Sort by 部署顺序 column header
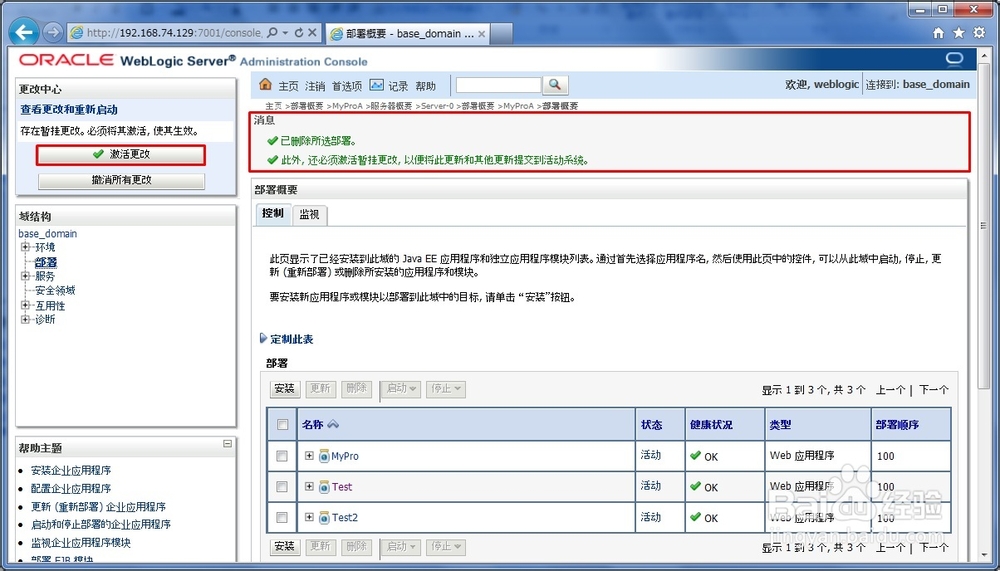This screenshot has width=1000, height=571. point(897,425)
